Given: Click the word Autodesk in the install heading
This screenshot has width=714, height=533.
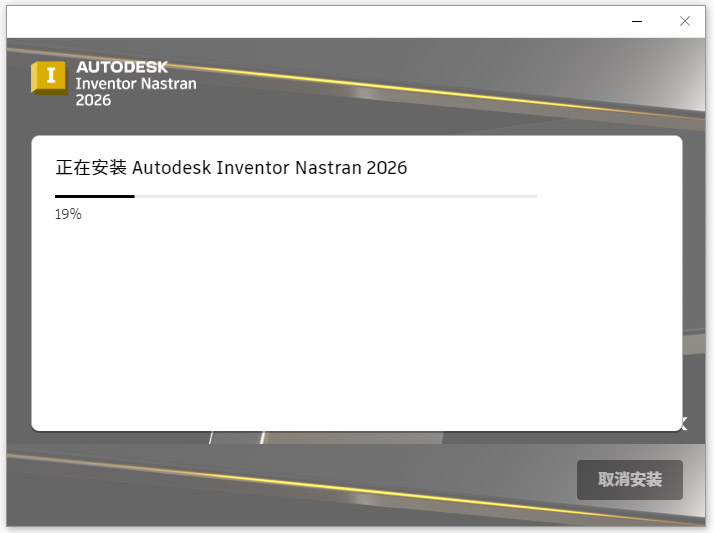Looking at the screenshot, I should click(x=171, y=168).
